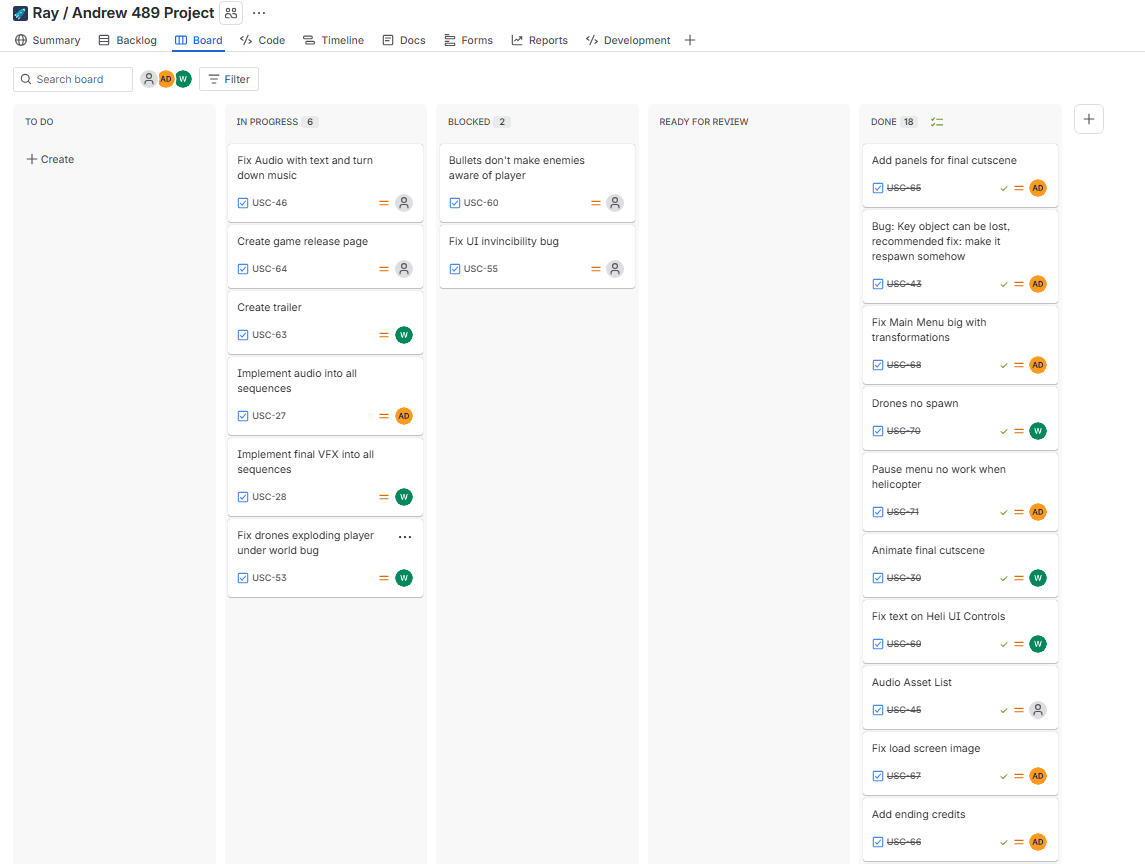The height and width of the screenshot is (864, 1145).
Task: Open the Filter dropdown
Action: 229,79
